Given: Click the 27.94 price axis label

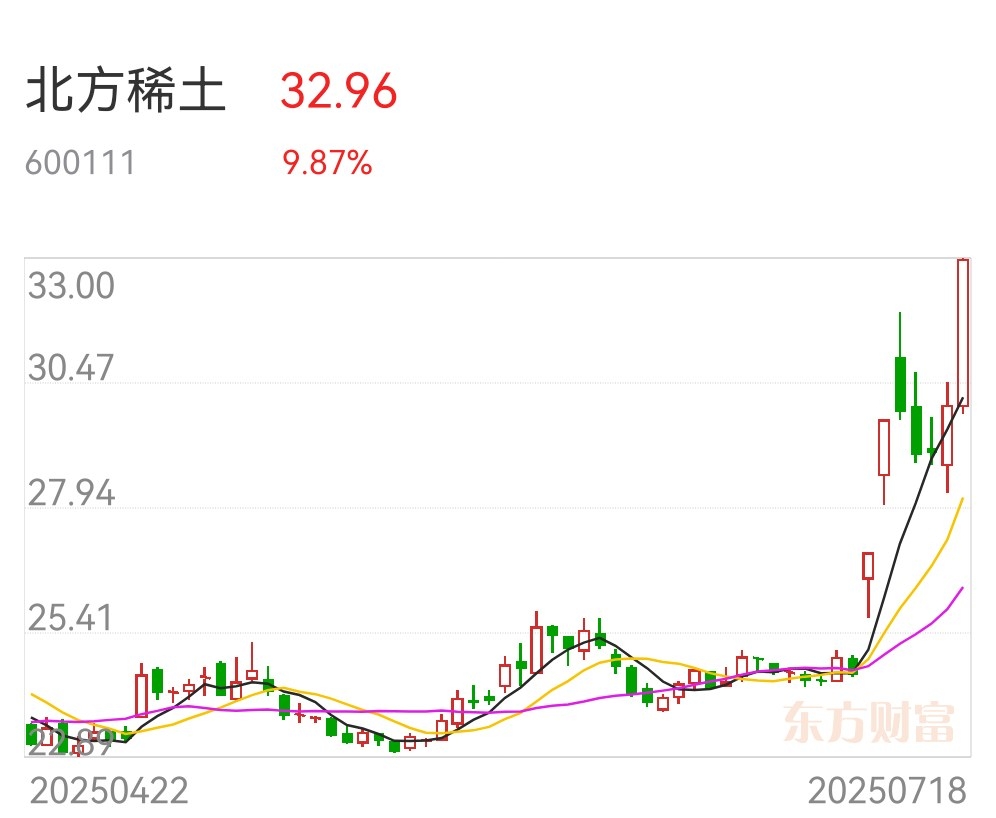Looking at the screenshot, I should pos(71,493).
